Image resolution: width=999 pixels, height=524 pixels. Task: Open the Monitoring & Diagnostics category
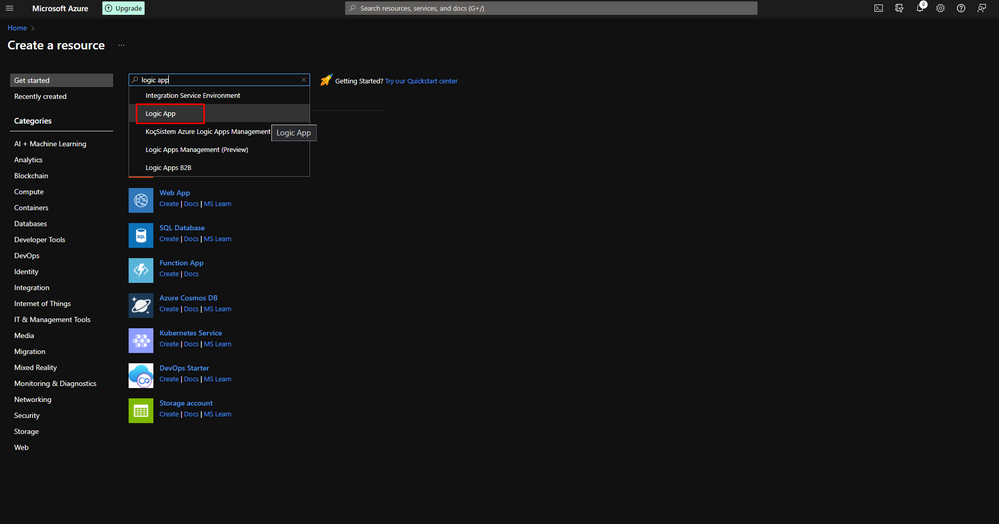pos(55,384)
